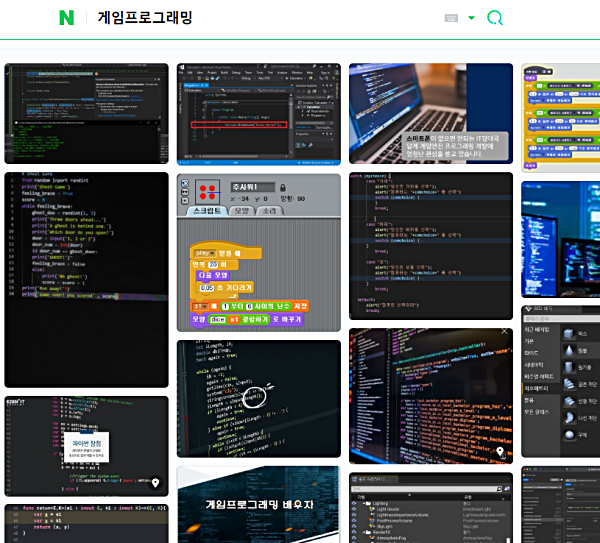
Task: Open the code thumbnail with white circled annotation
Action: [x=259, y=399]
